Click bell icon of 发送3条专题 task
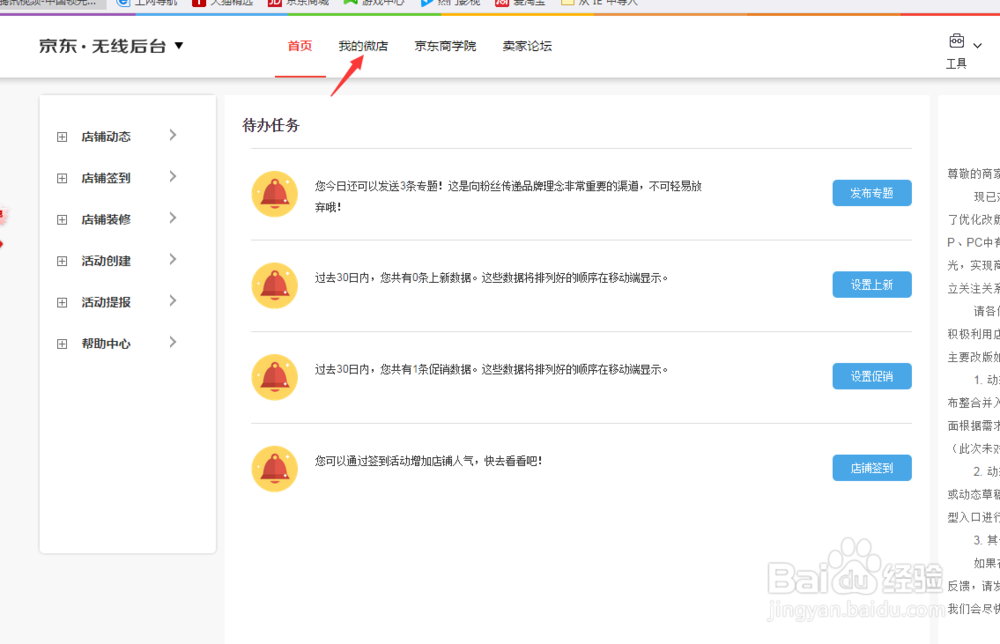This screenshot has width=1000, height=644. click(x=275, y=194)
